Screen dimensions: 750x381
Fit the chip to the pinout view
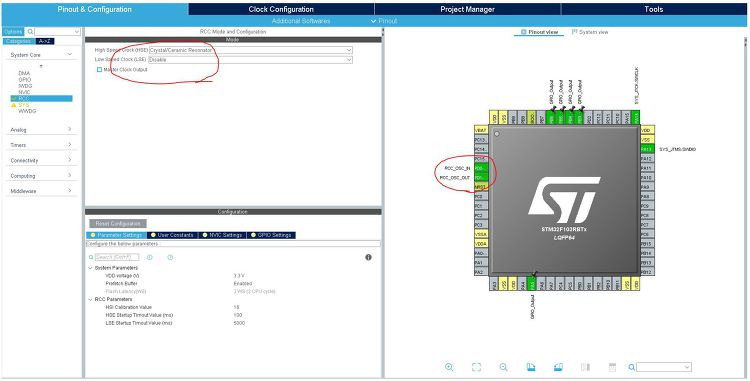(x=476, y=367)
